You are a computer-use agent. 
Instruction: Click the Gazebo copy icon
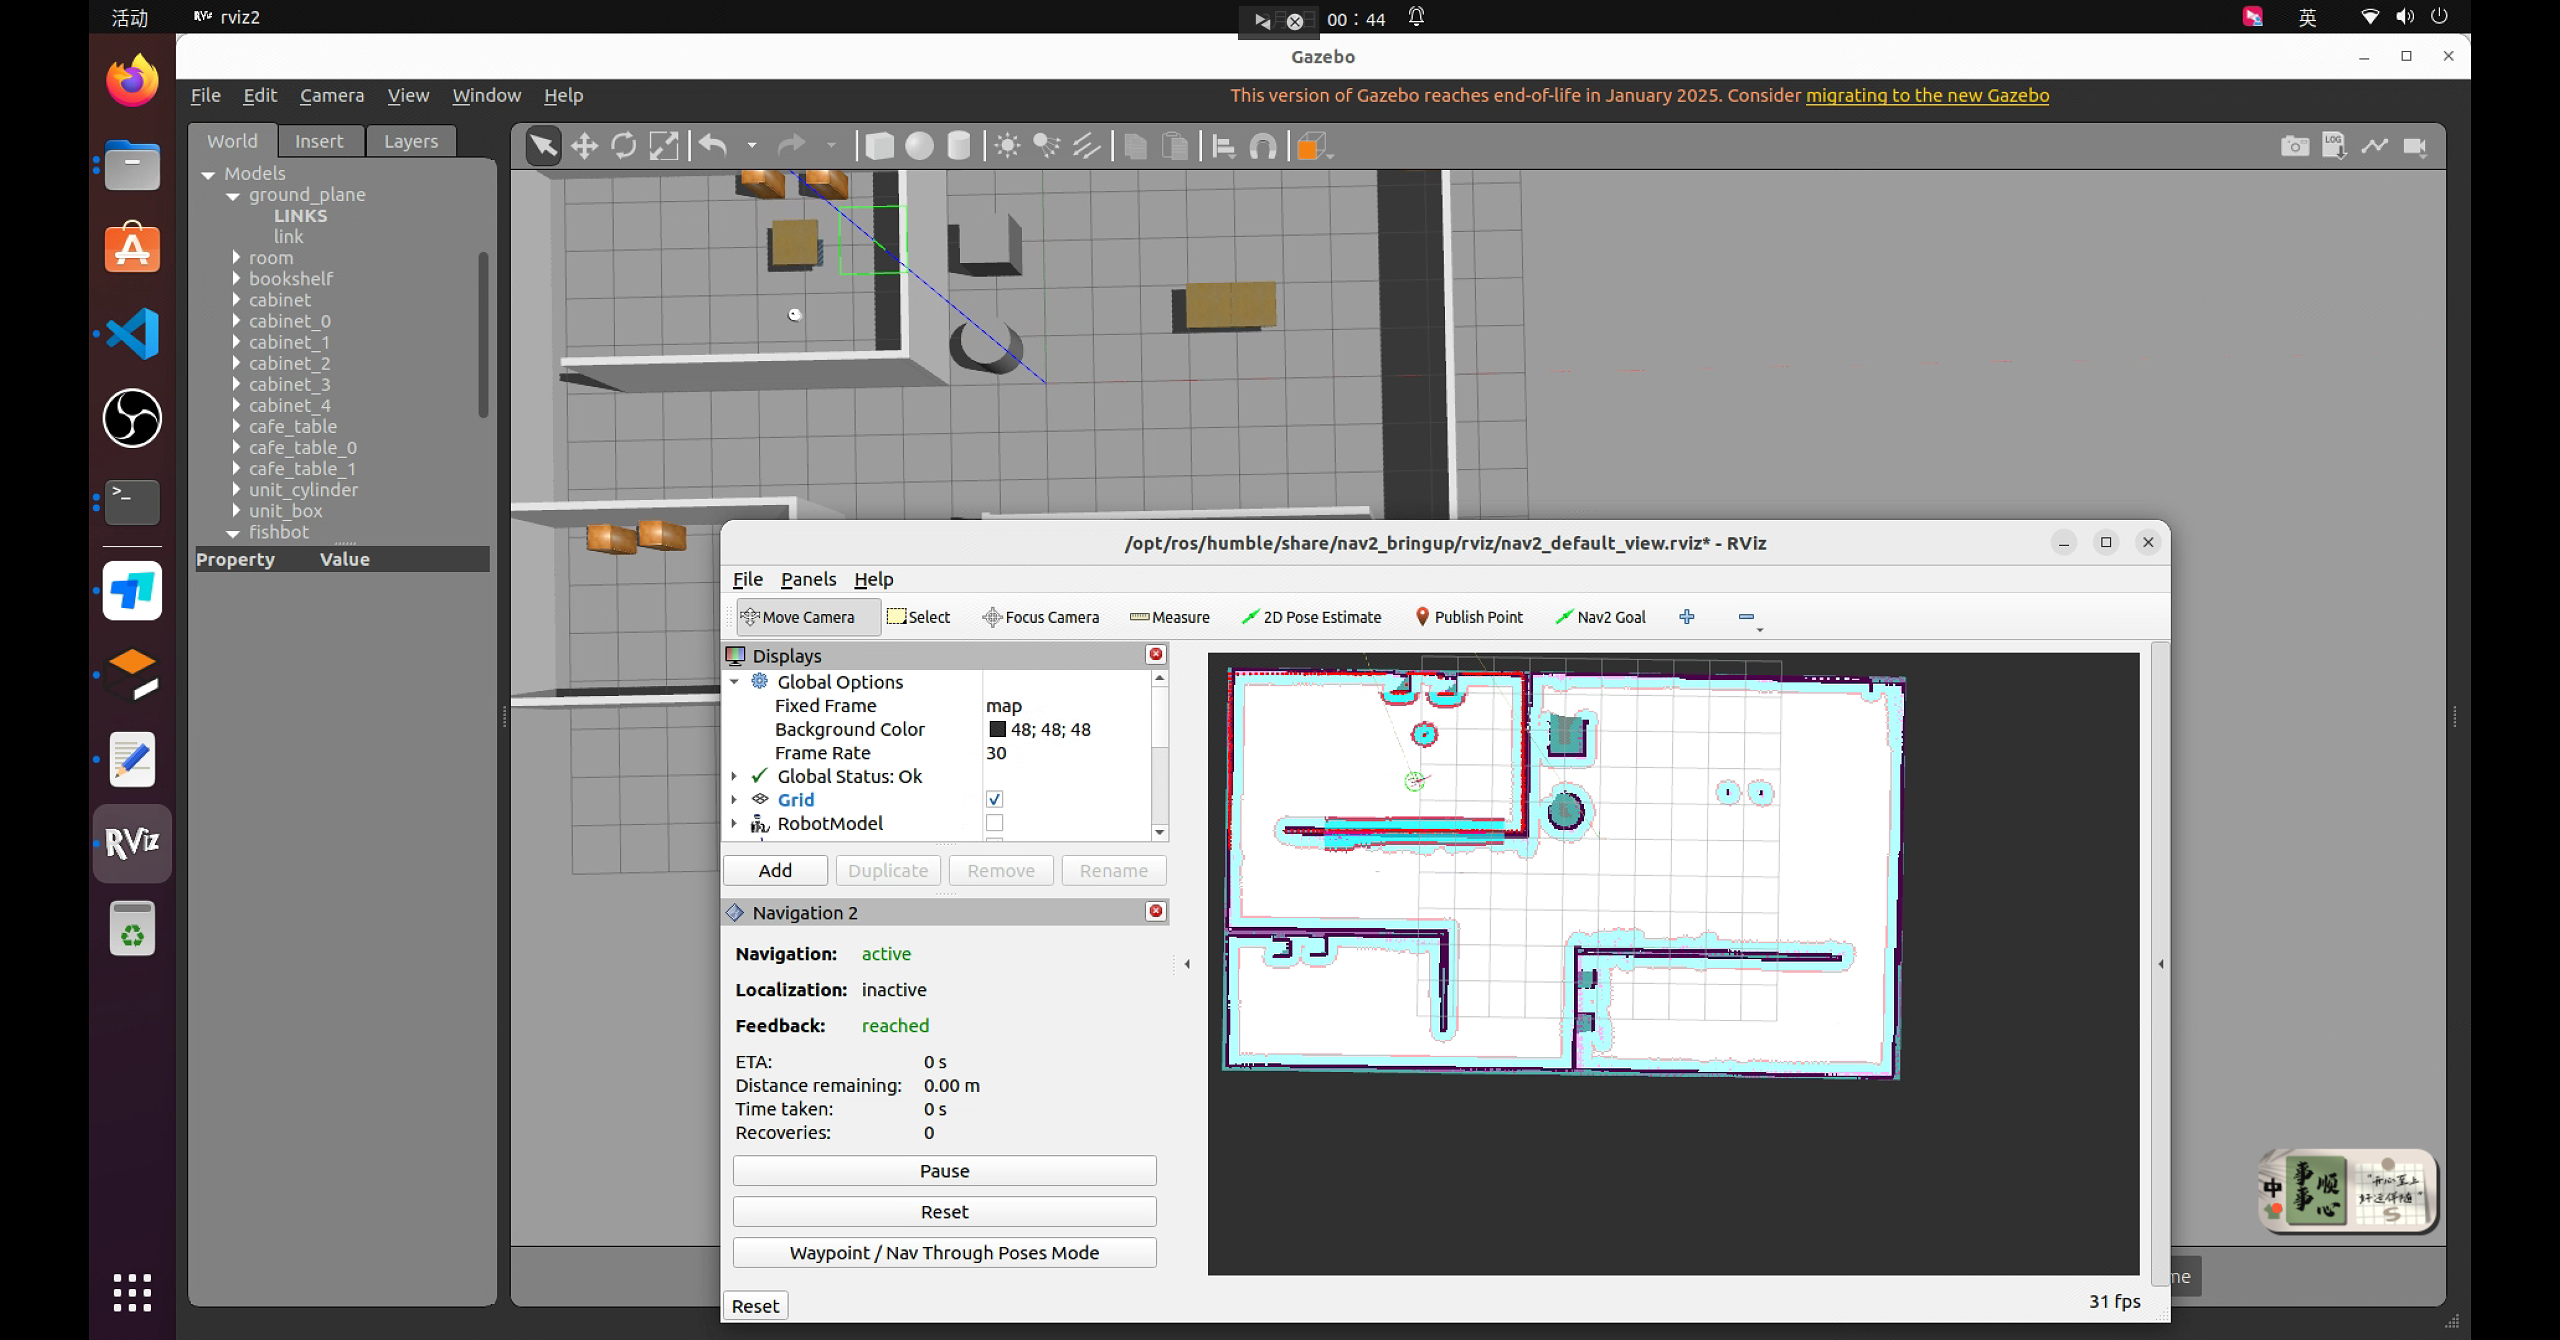coord(1136,147)
